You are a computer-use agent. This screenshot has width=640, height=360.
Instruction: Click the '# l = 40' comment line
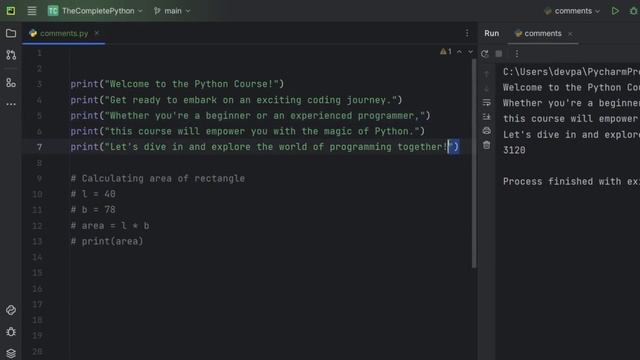[x=93, y=194]
